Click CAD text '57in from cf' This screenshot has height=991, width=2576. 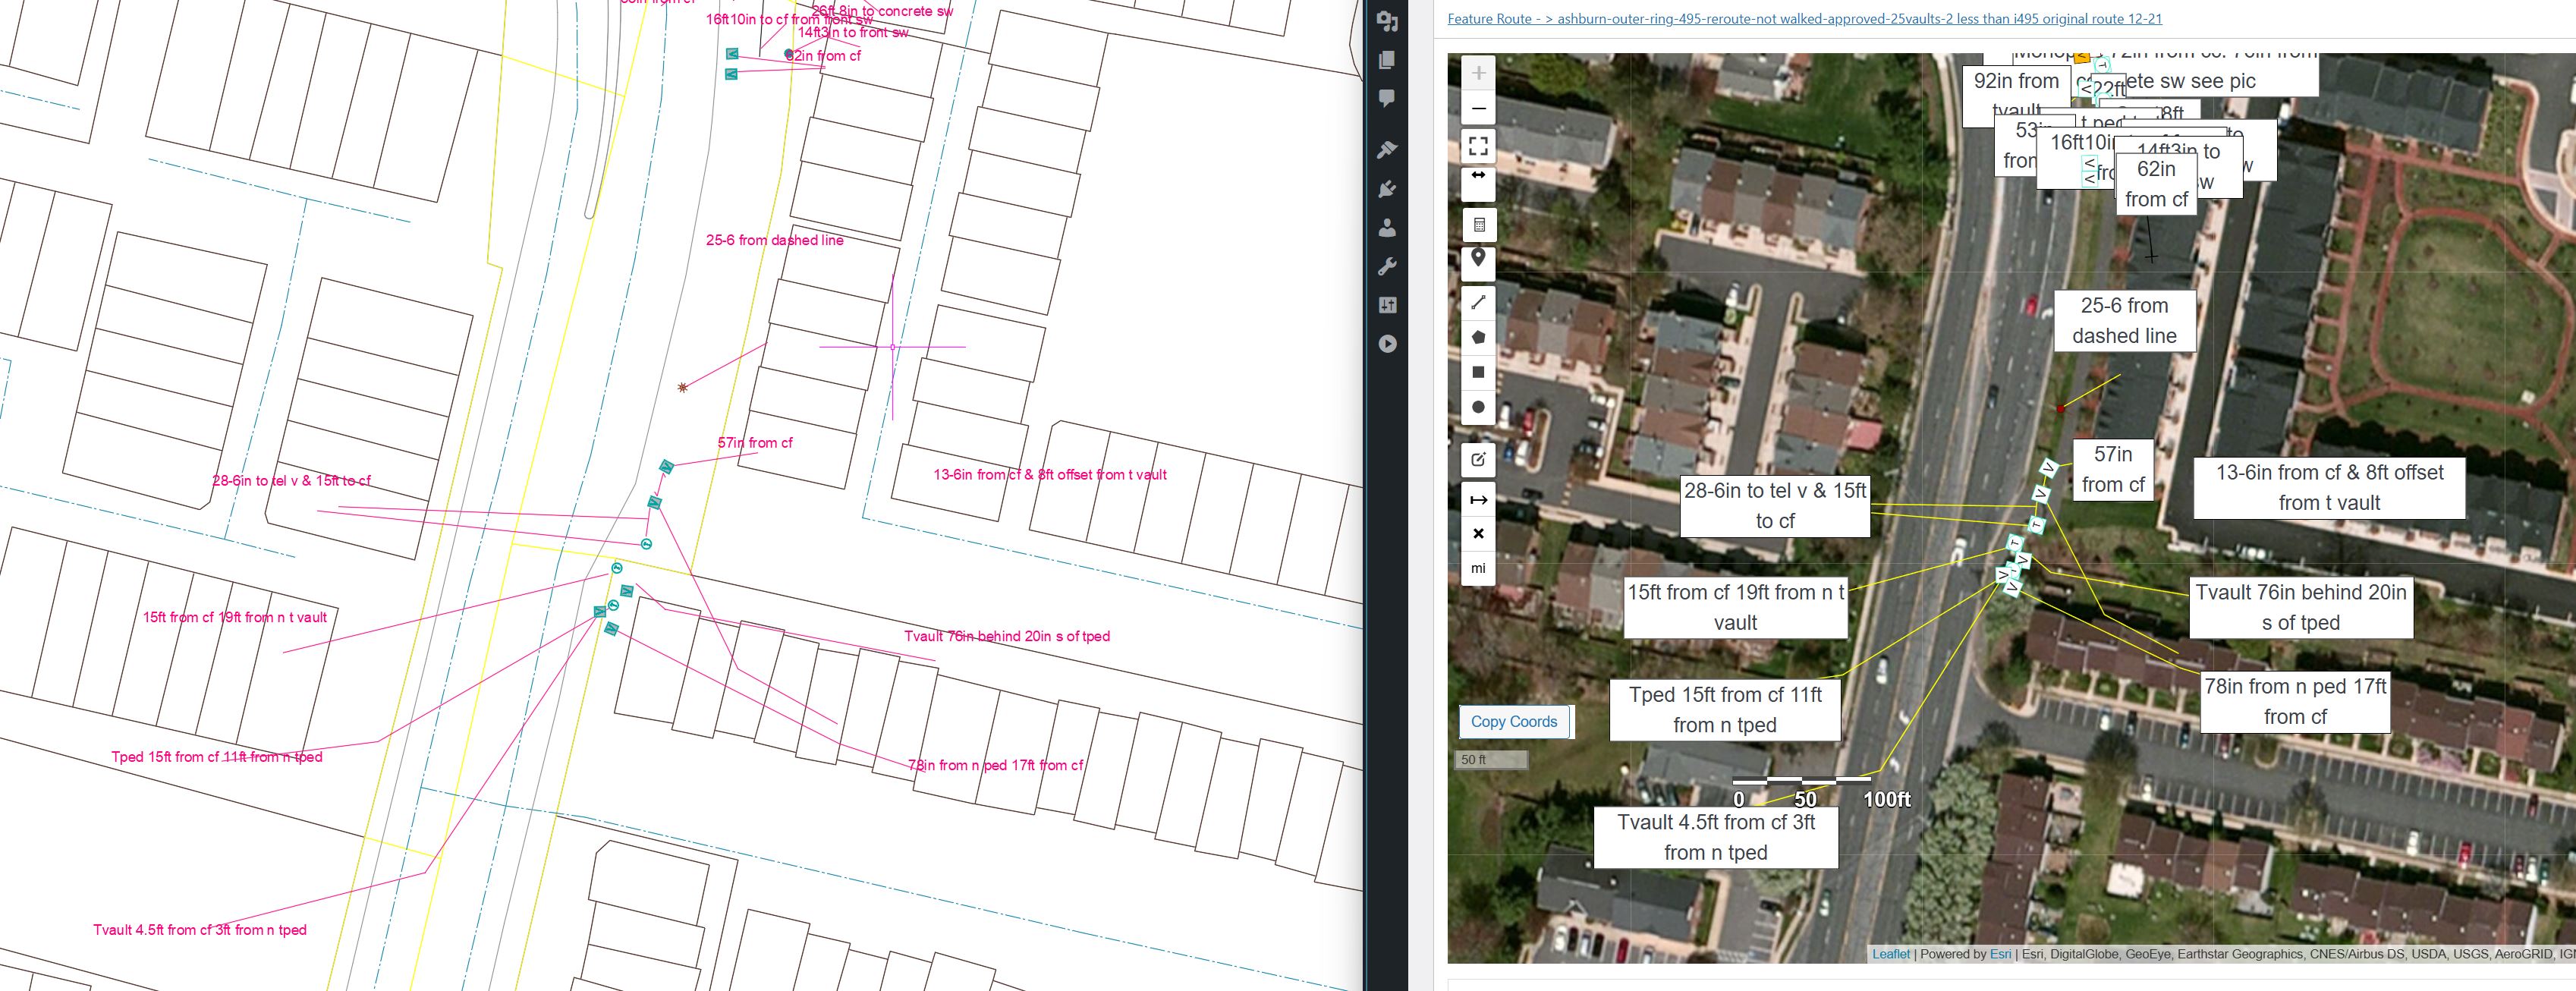pos(755,442)
